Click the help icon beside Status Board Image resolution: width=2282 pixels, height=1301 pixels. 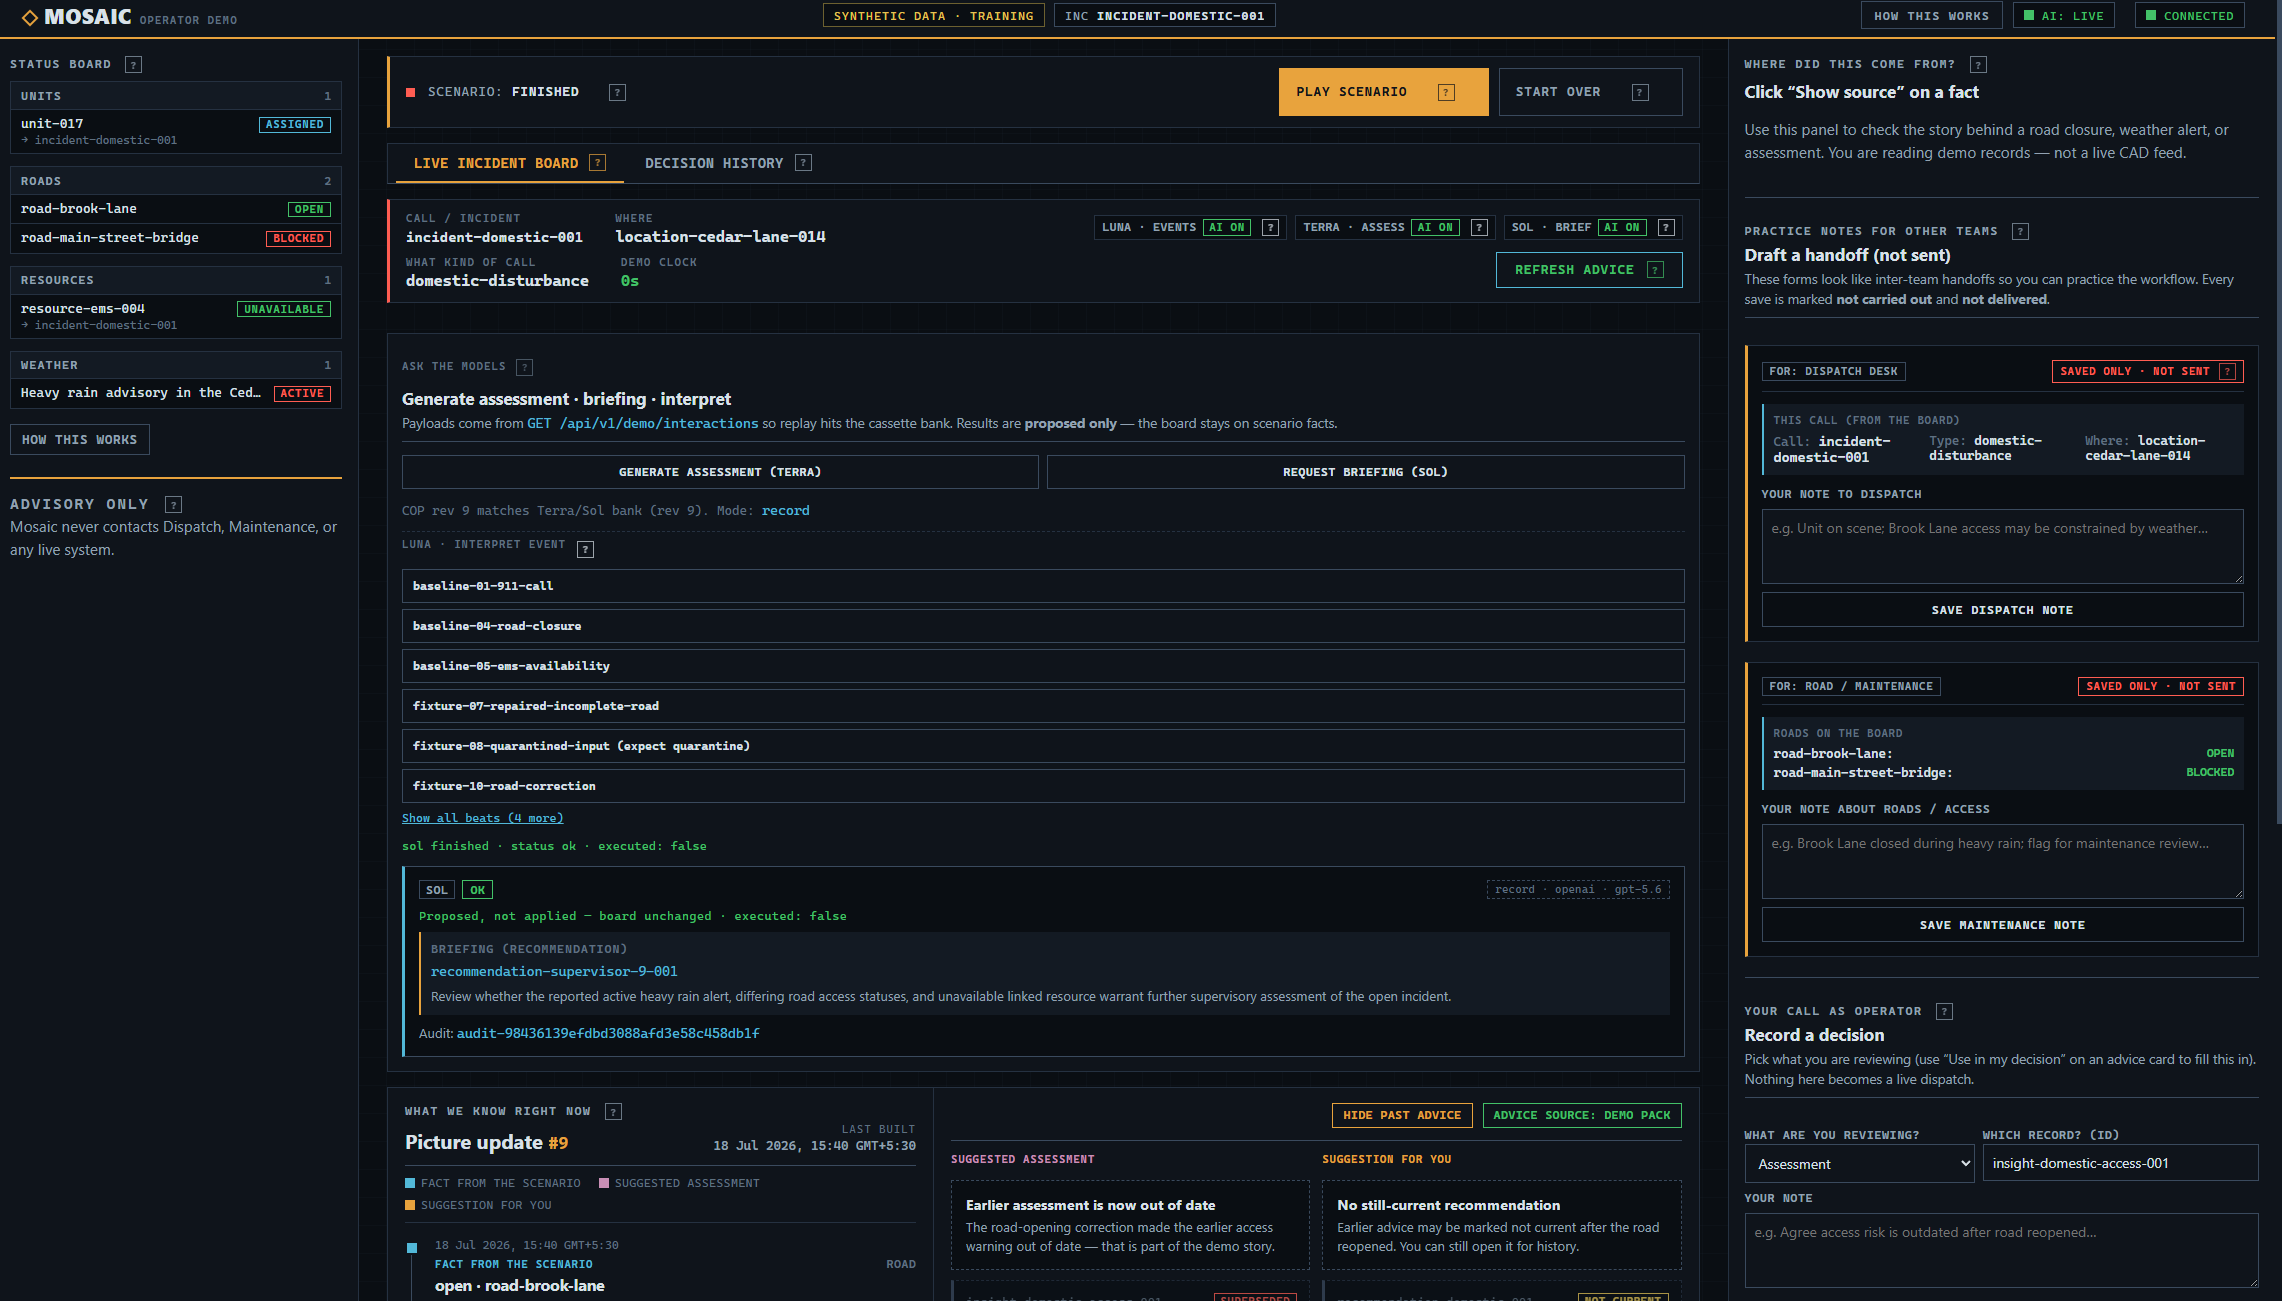tap(133, 65)
